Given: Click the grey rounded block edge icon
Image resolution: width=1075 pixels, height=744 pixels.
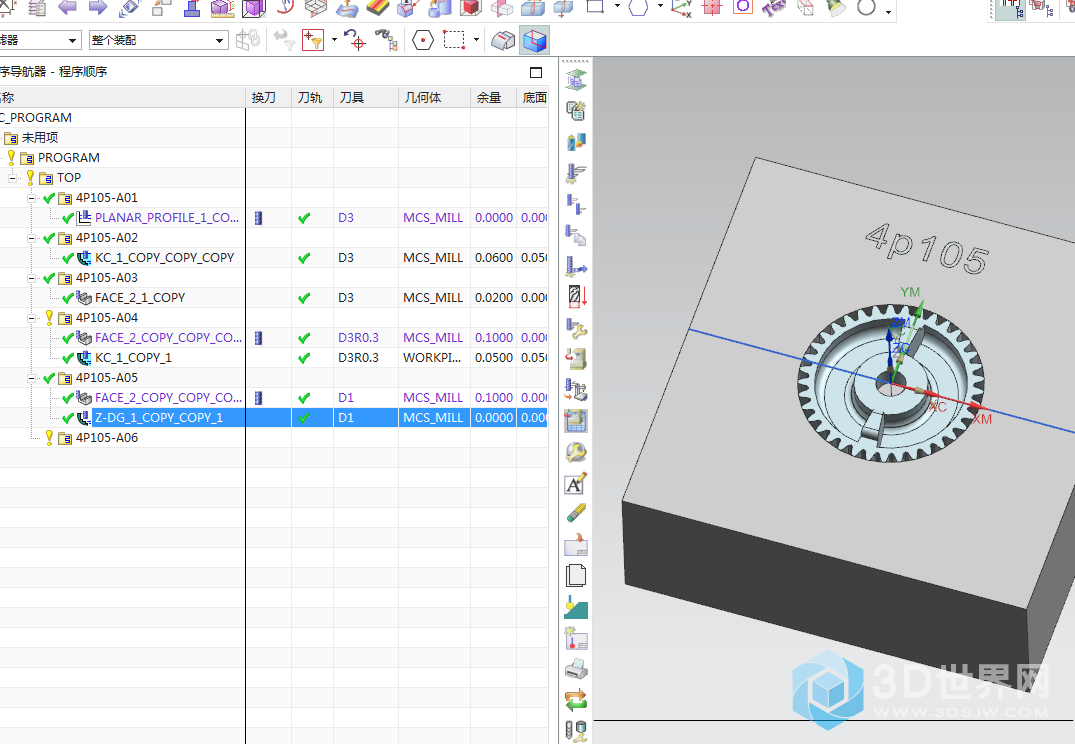Looking at the screenshot, I should pyautogui.click(x=503, y=40).
